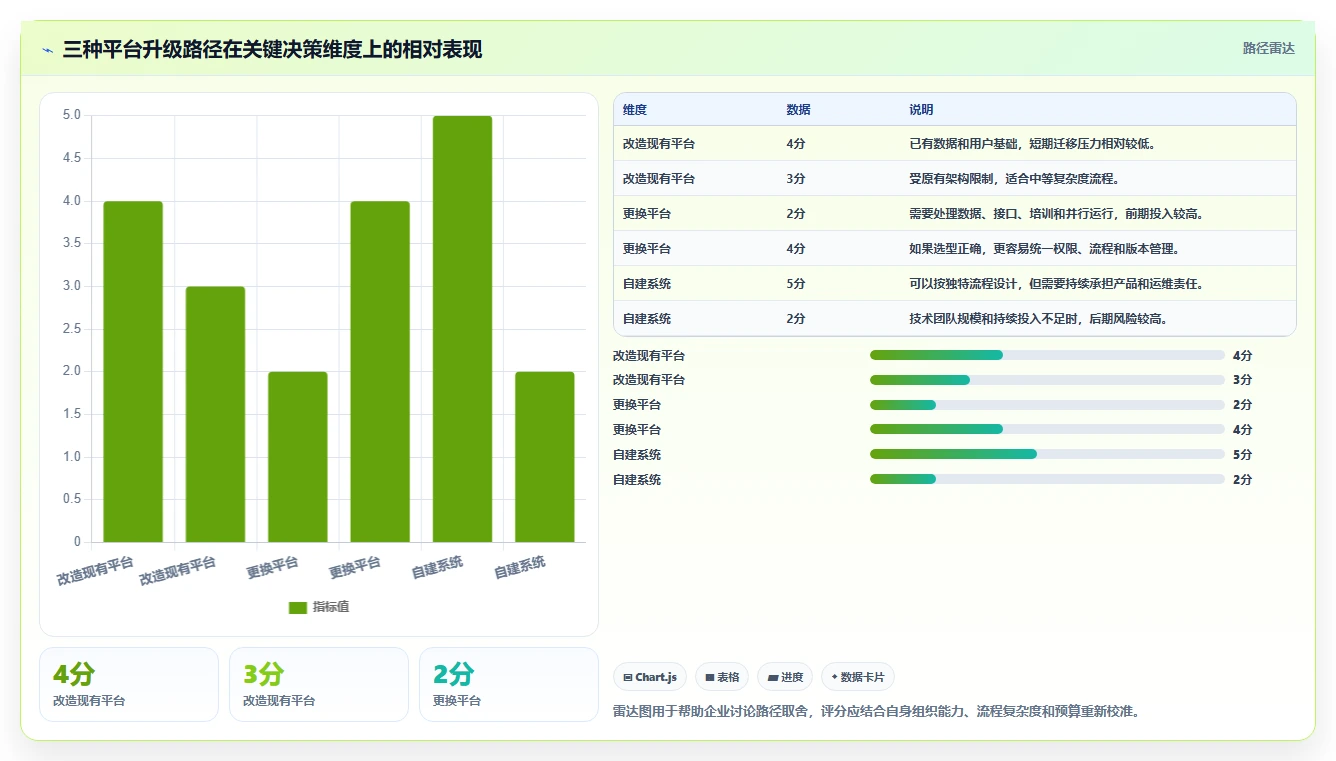Image resolution: width=1336 pixels, height=761 pixels.
Task: Click the 改造现有平台 chart bar at value 3.0
Action: pyautogui.click(x=215, y=414)
